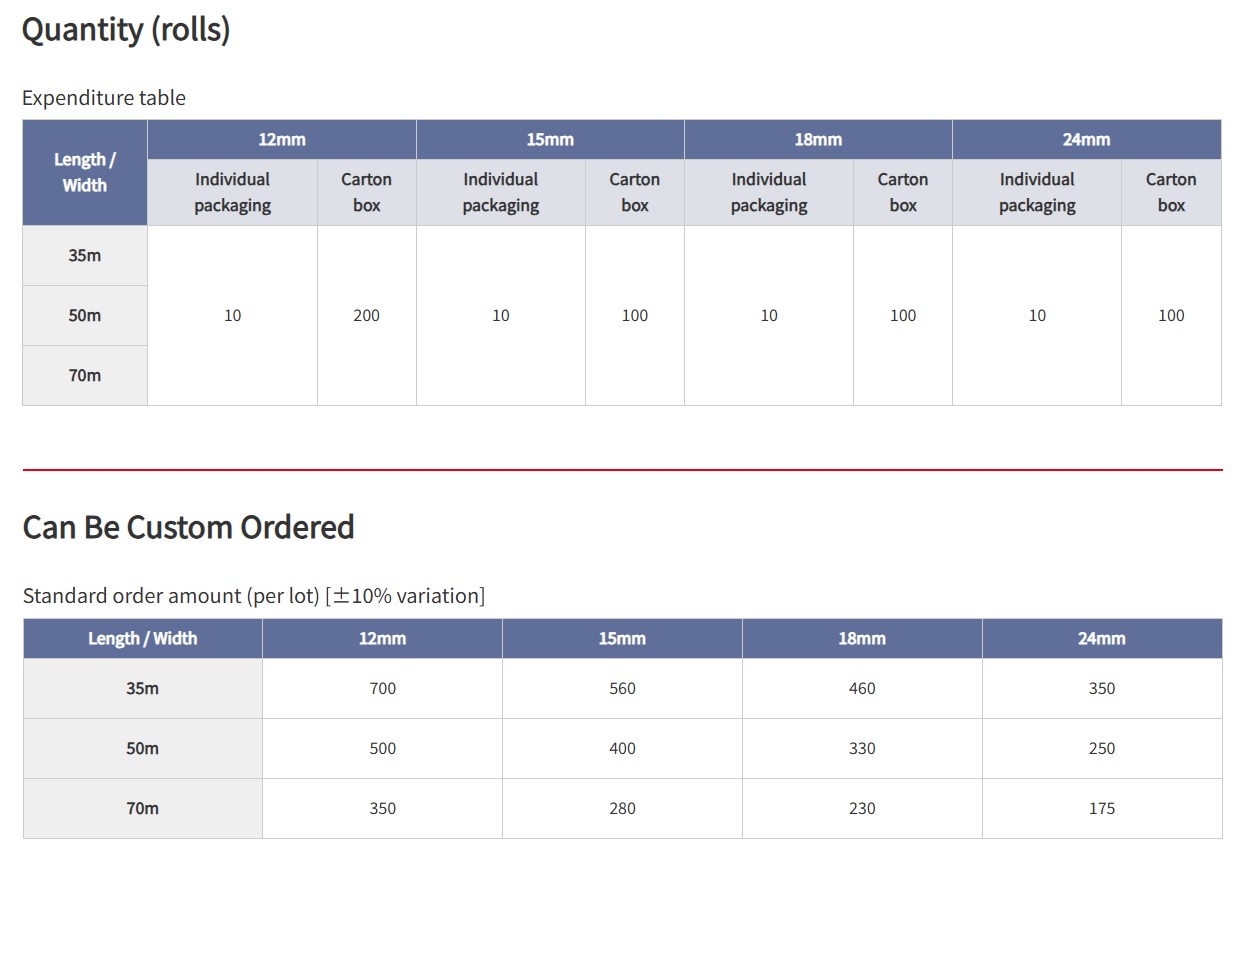Image resolution: width=1243 pixels, height=977 pixels.
Task: Click the 70m row label in the Expenditure table
Action: coord(85,376)
